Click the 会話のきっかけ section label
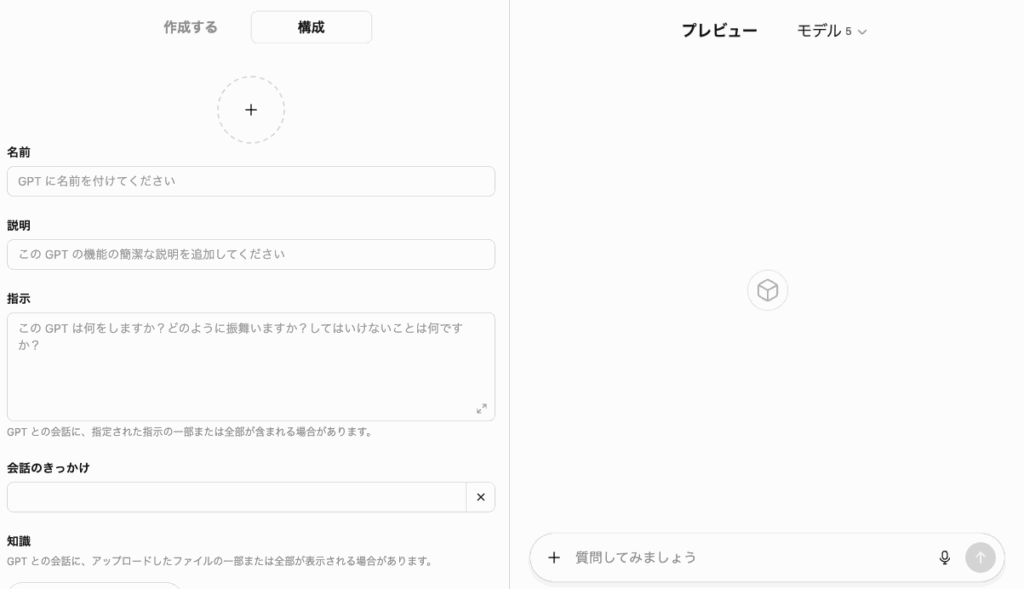Image resolution: width=1024 pixels, height=589 pixels. 48,468
